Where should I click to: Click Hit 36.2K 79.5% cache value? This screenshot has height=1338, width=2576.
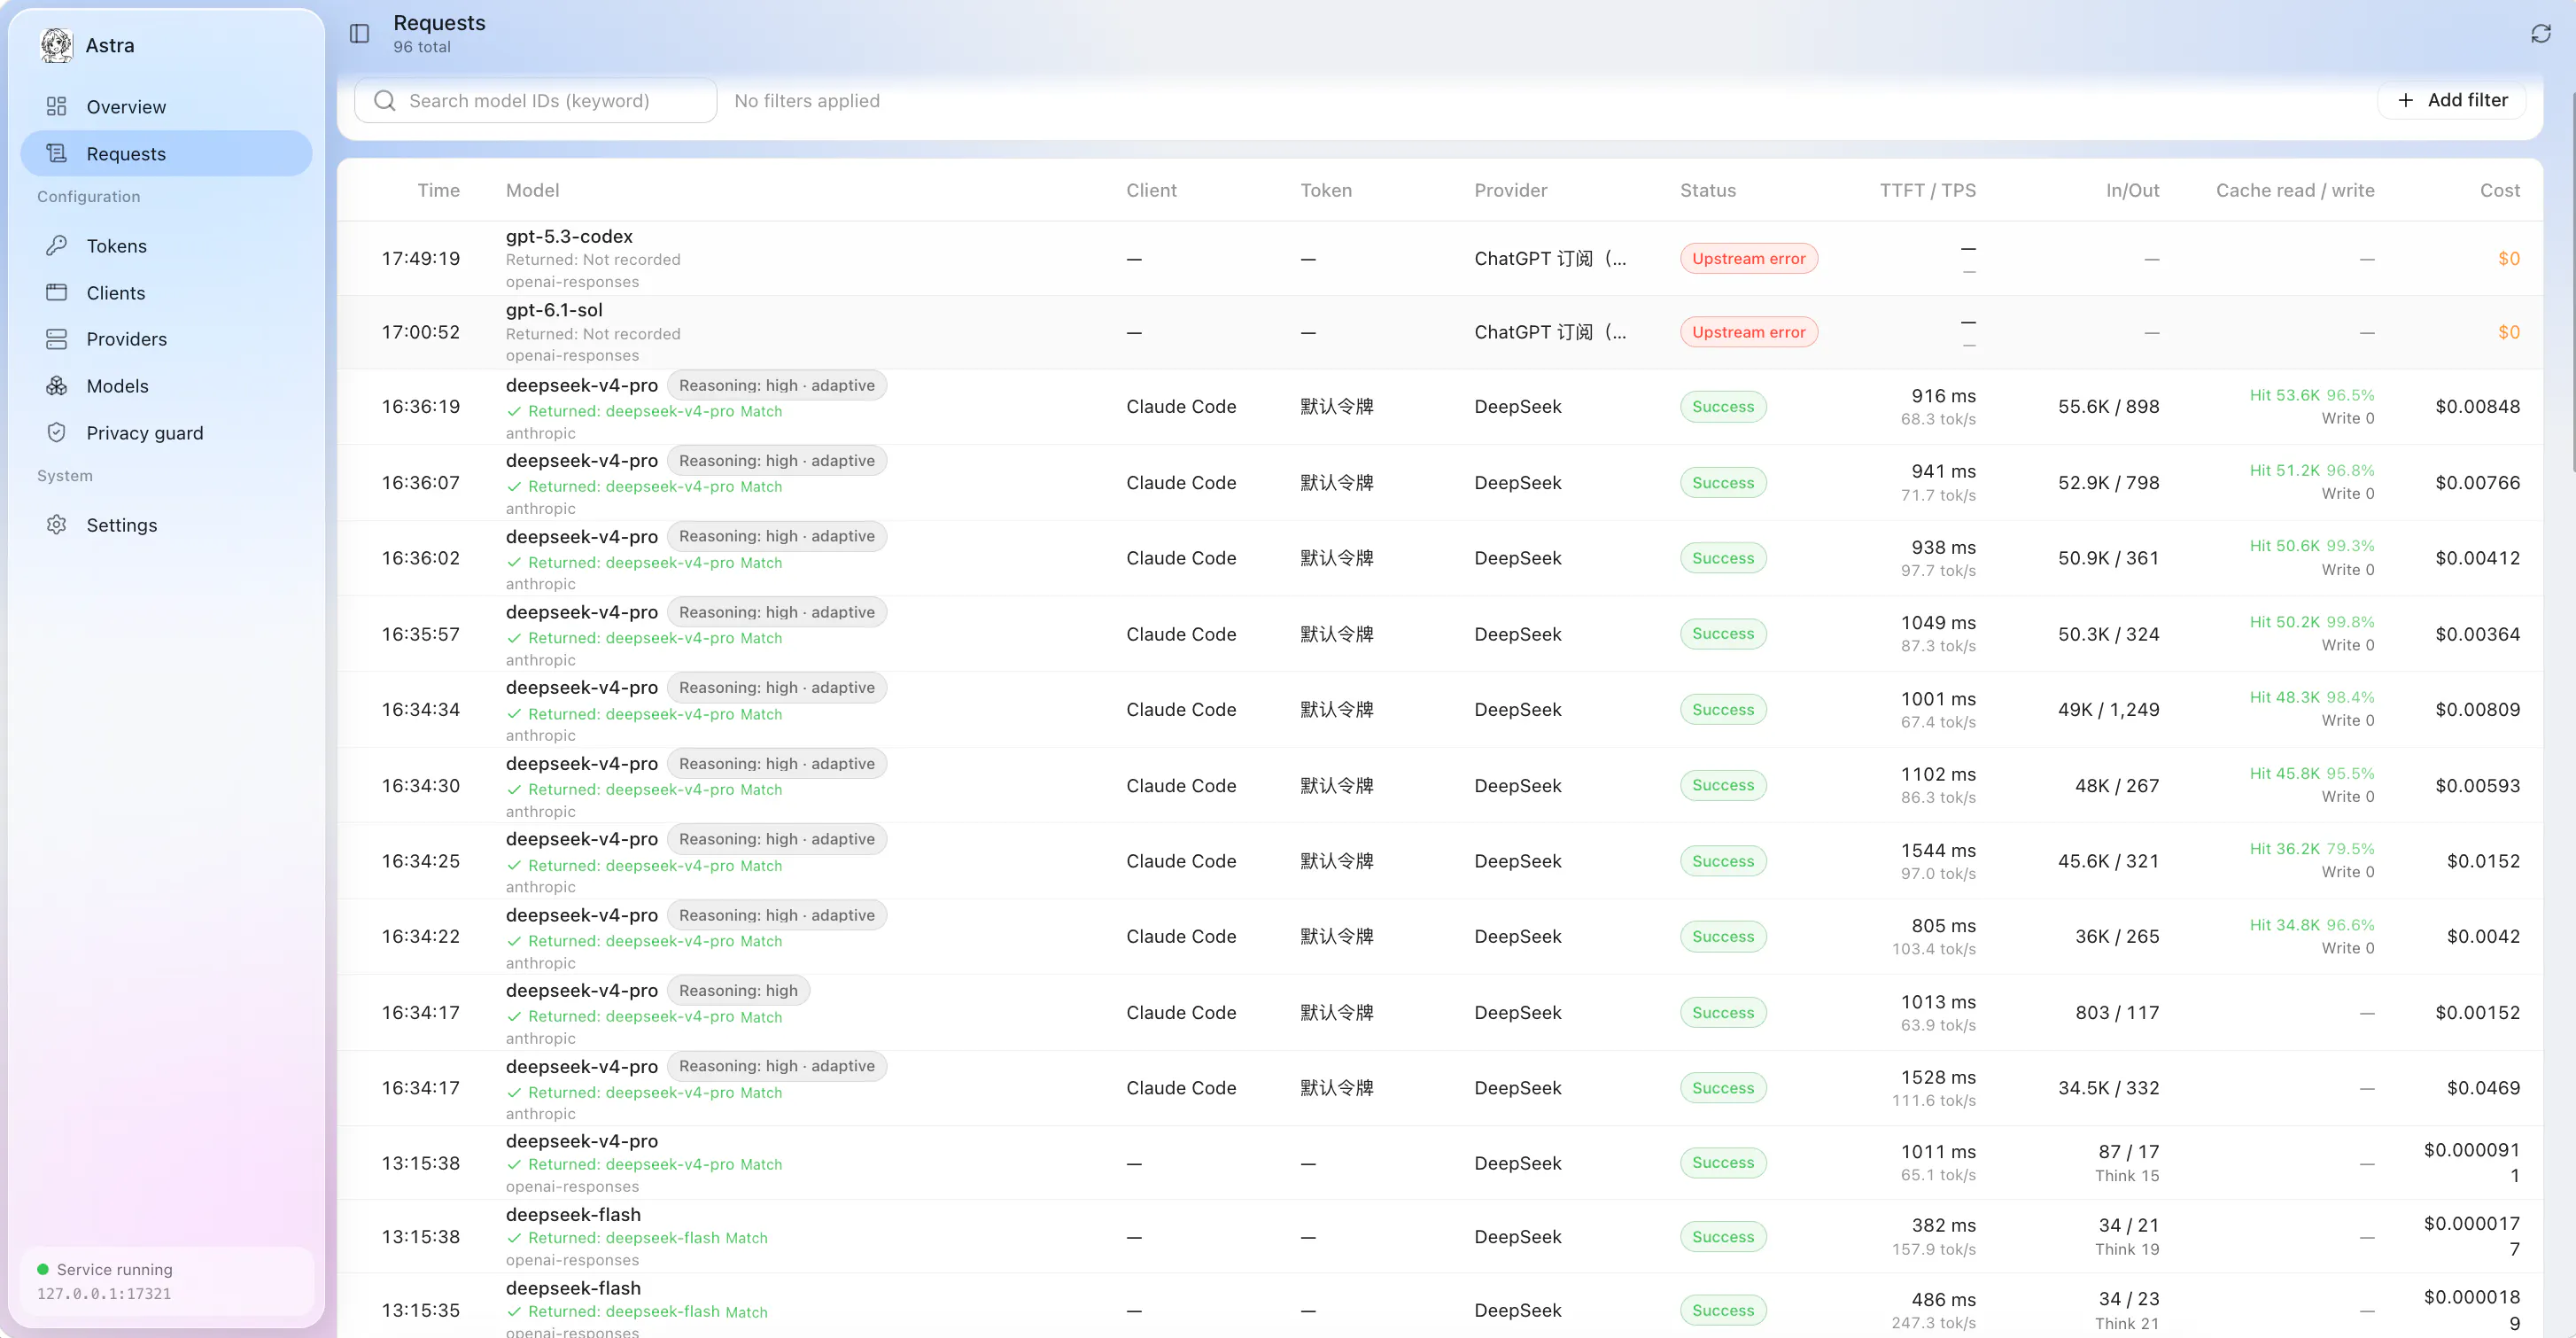tap(2311, 849)
